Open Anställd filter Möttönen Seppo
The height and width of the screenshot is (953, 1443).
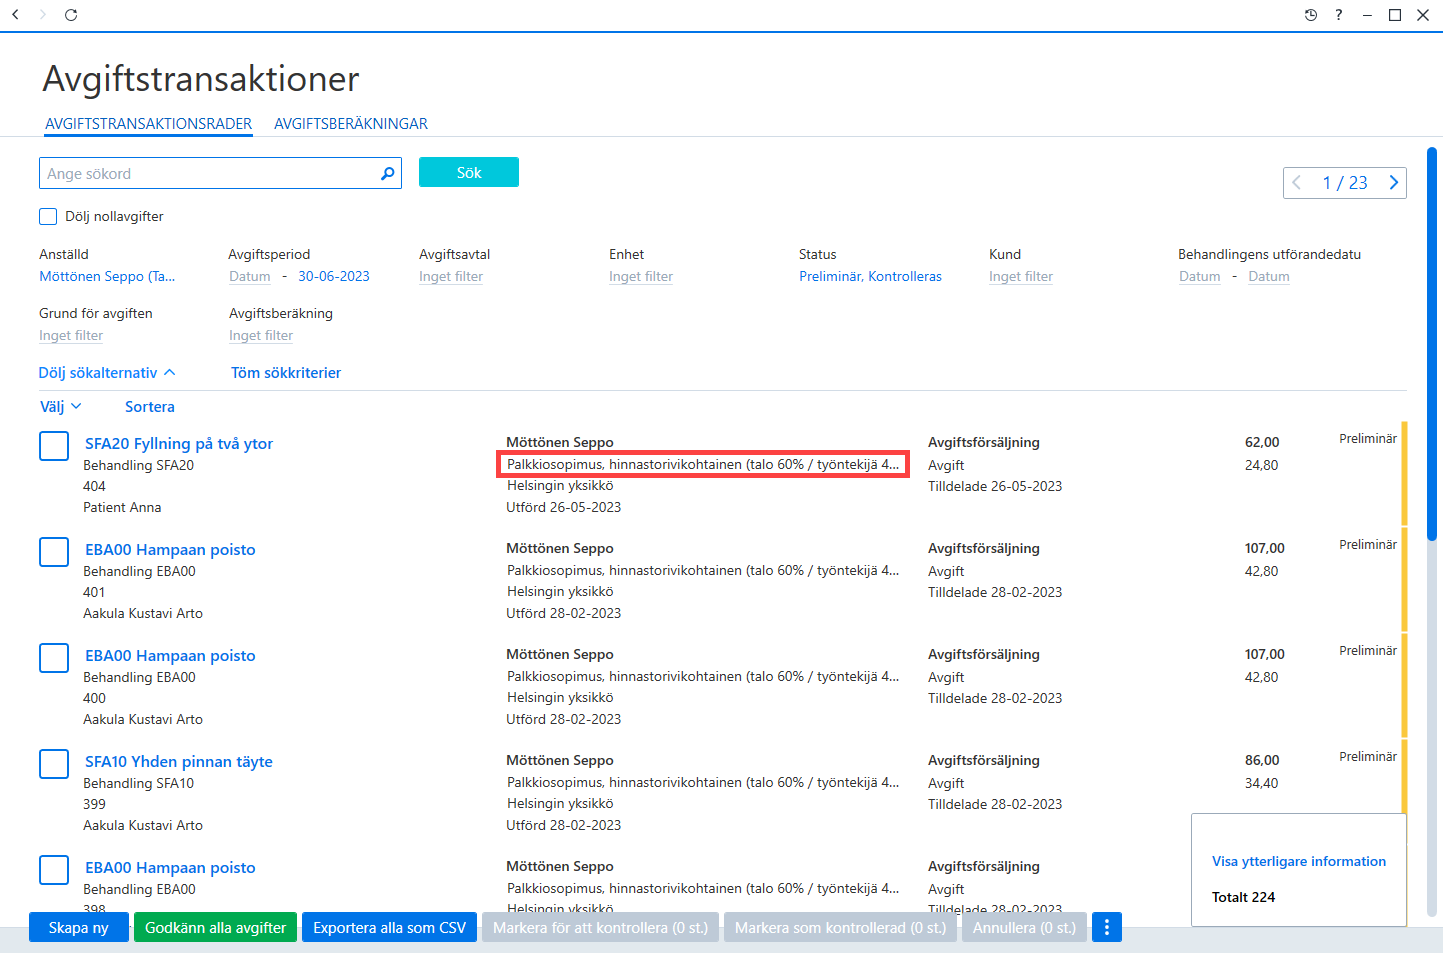[107, 276]
